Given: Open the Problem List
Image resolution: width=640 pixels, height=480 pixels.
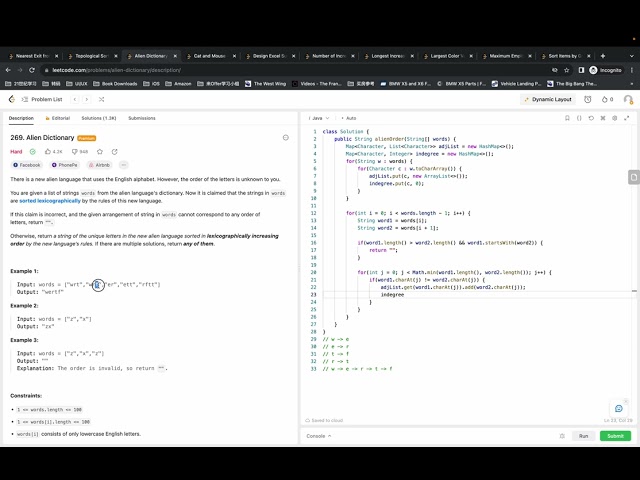Looking at the screenshot, I should pyautogui.click(x=42, y=99).
